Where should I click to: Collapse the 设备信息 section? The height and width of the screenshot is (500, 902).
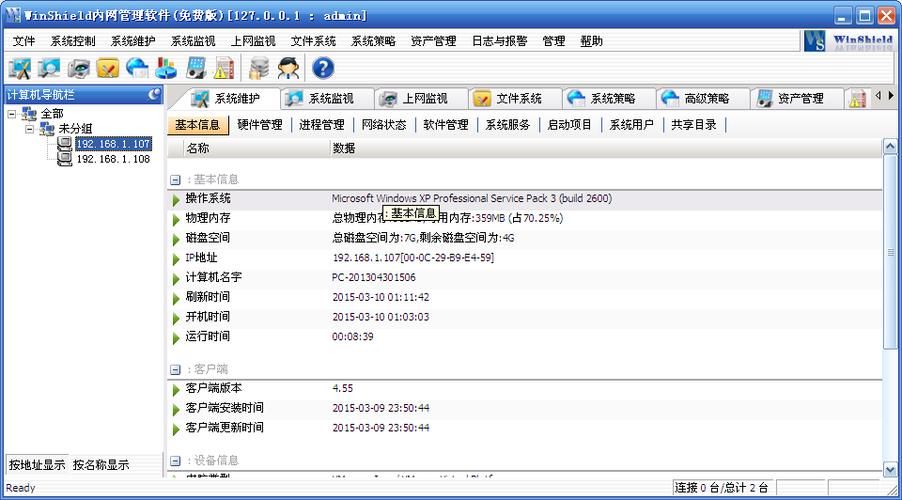[175, 461]
